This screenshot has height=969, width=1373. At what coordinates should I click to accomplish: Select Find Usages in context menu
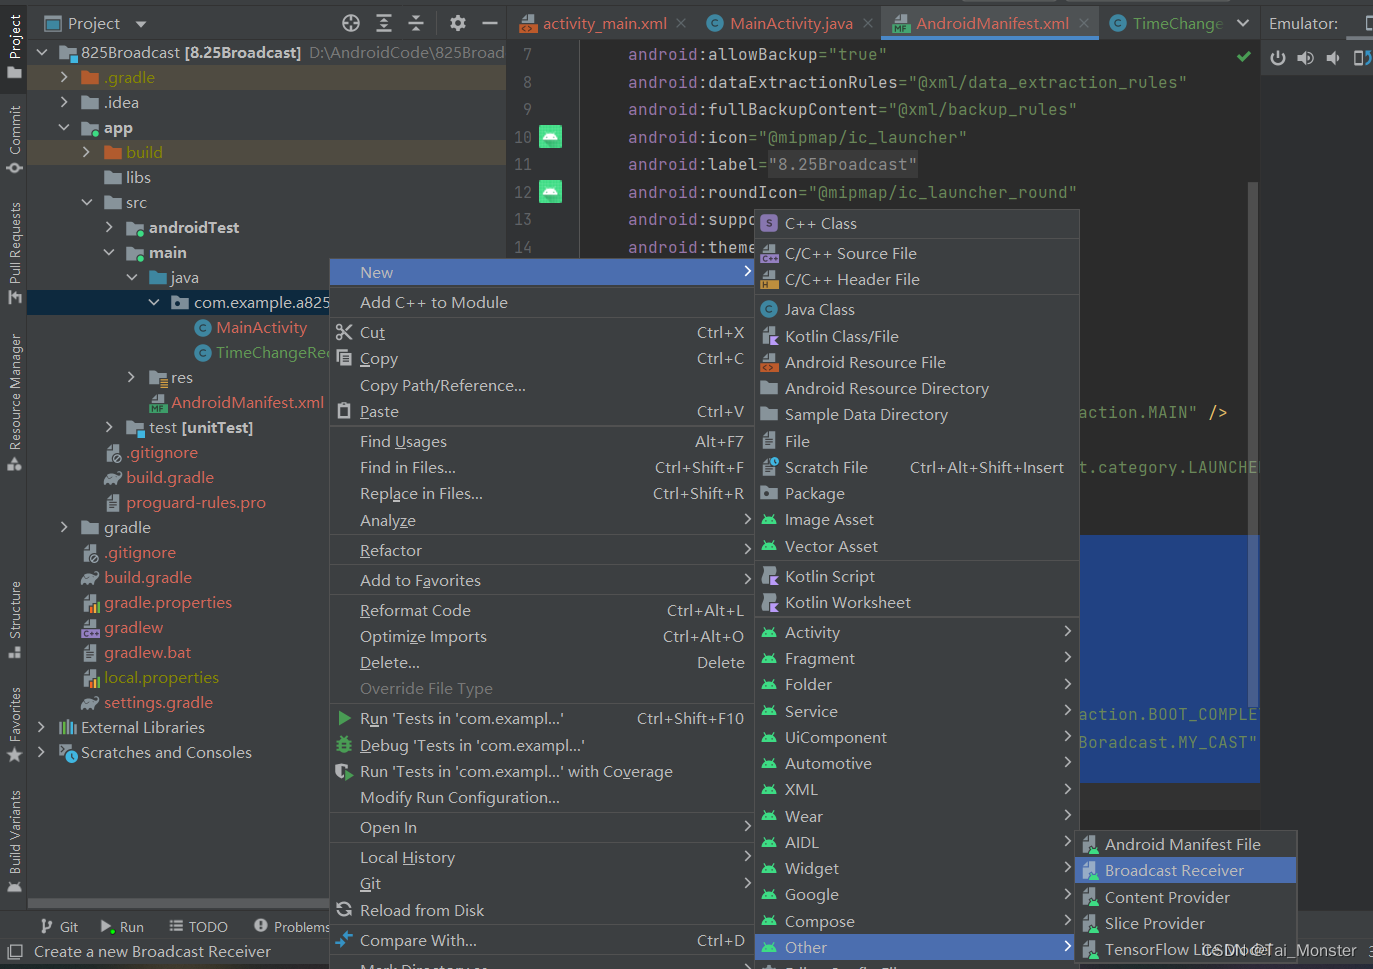[x=541, y=441]
